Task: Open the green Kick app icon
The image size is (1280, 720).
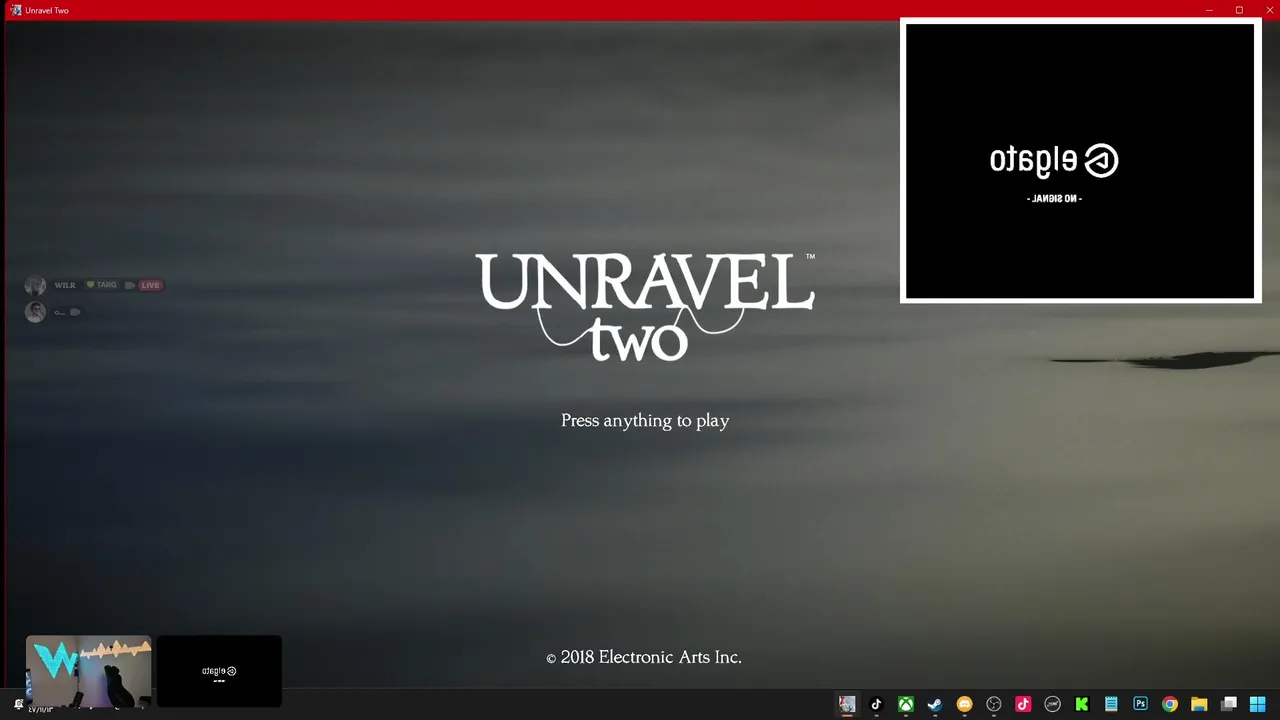Action: (x=1082, y=704)
